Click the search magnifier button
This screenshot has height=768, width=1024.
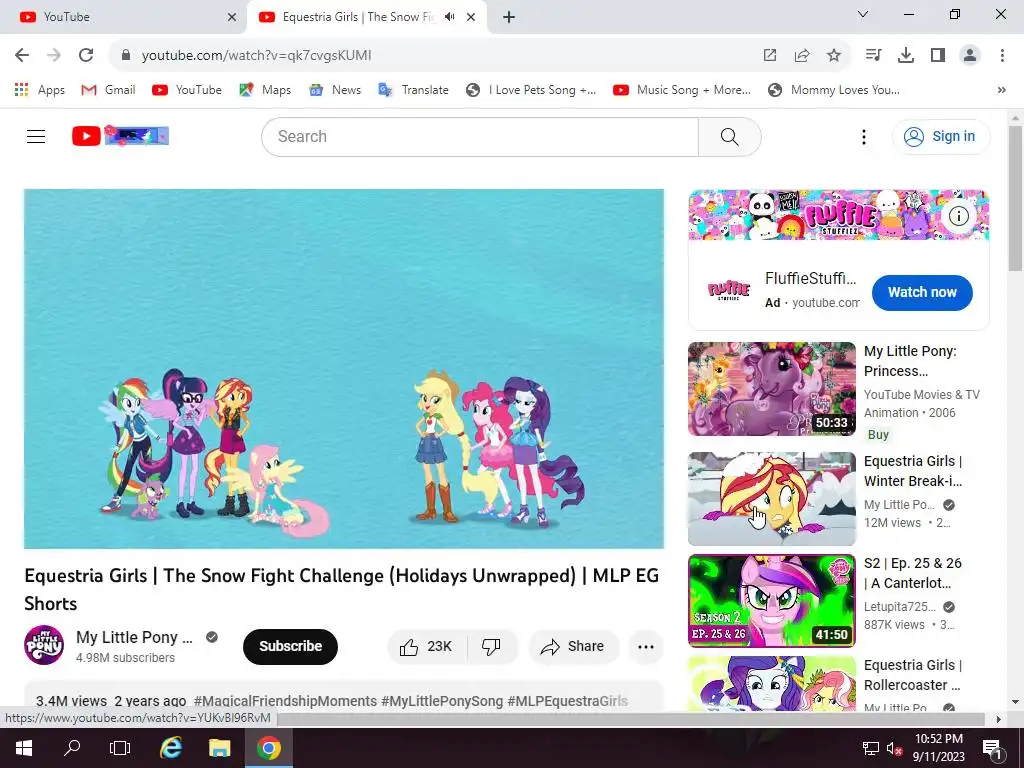click(x=729, y=136)
